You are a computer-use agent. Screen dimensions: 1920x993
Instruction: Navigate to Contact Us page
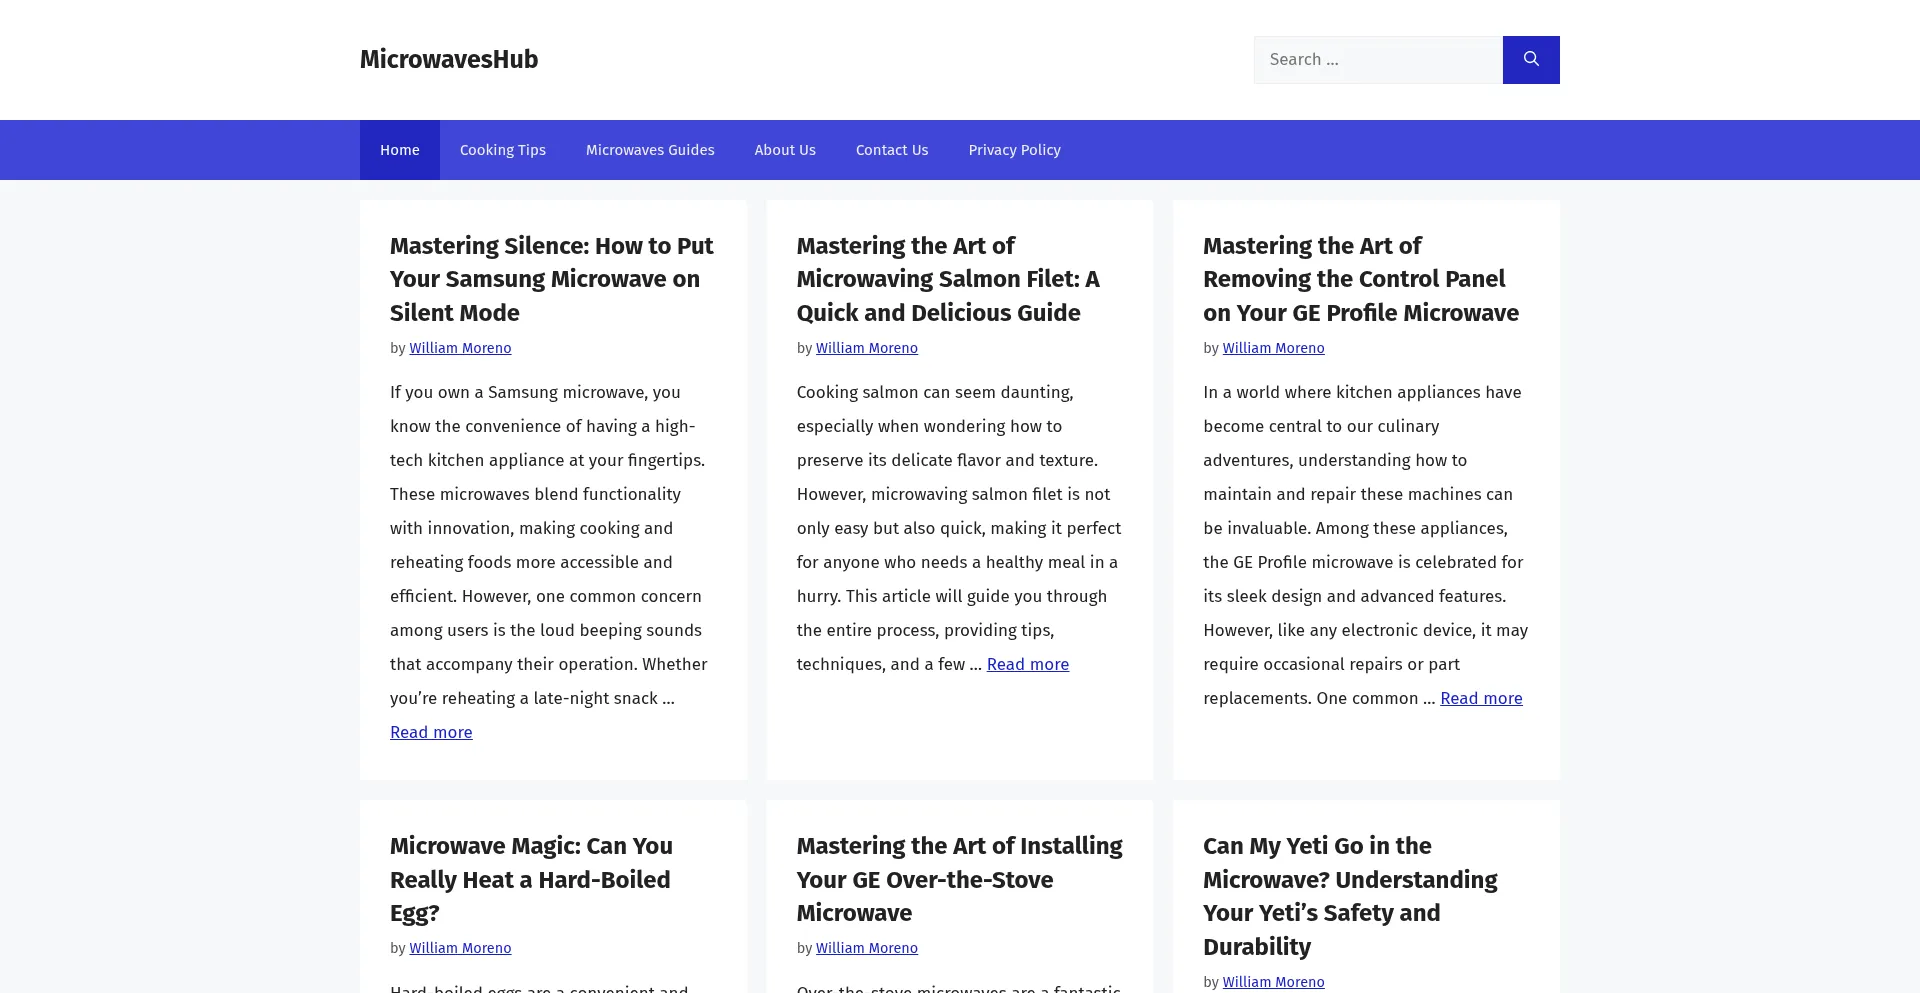(x=891, y=150)
